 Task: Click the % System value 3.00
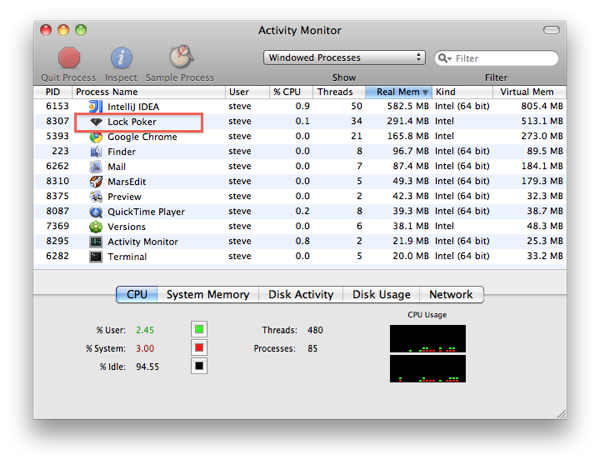point(145,348)
